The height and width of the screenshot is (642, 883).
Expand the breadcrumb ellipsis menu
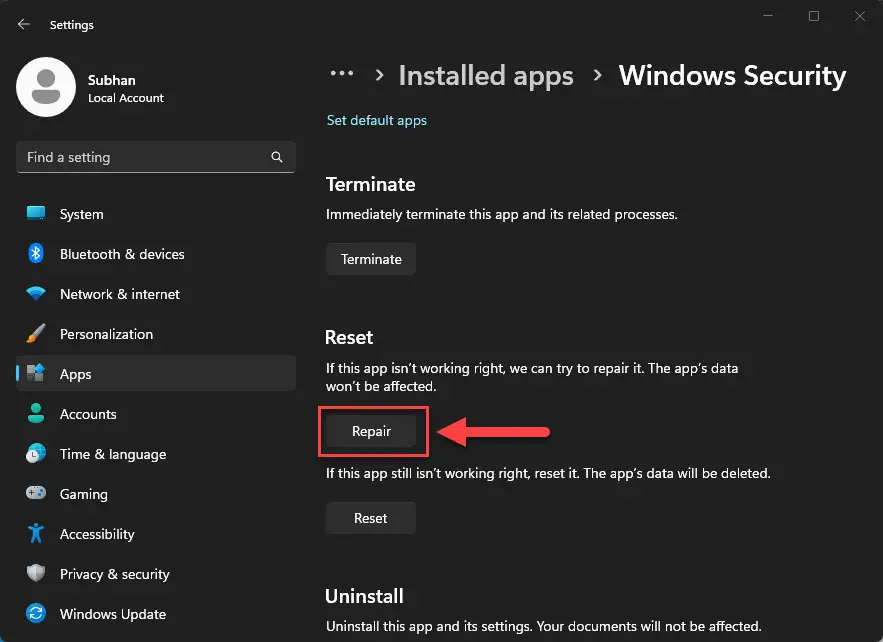coord(342,73)
